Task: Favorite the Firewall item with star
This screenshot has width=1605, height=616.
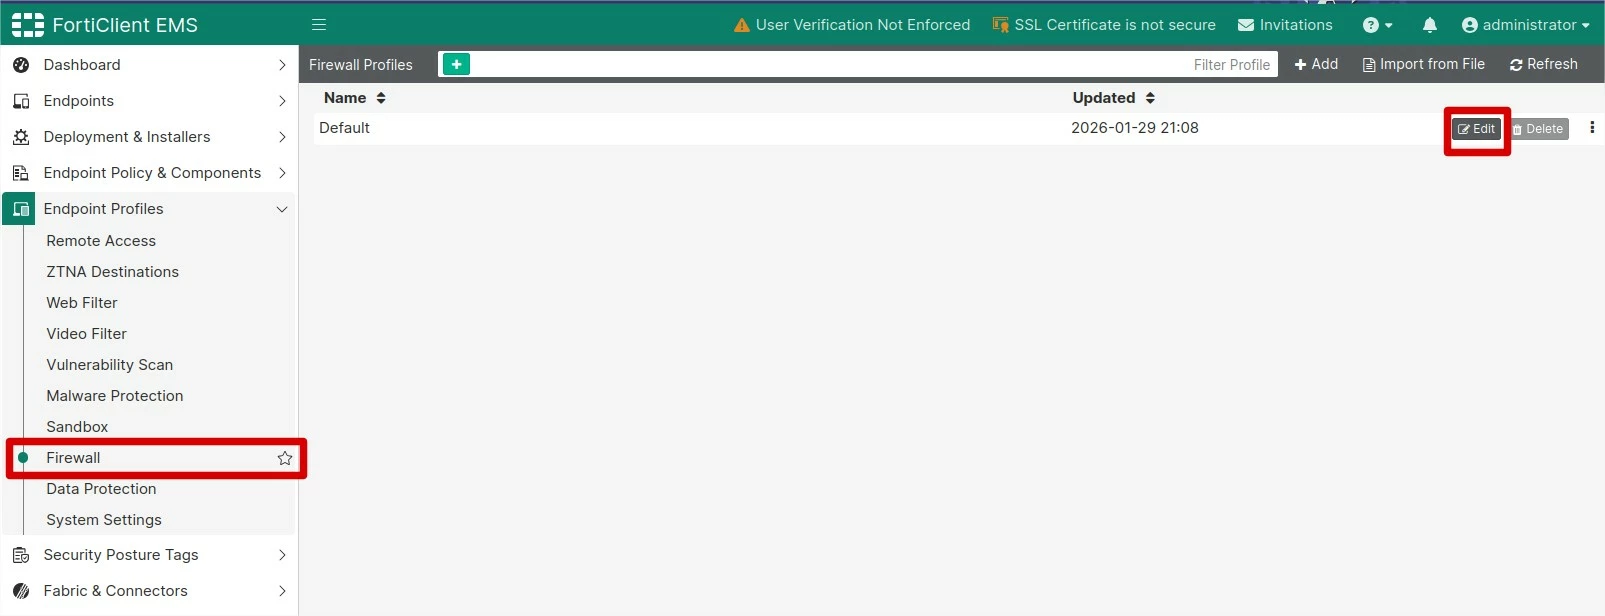Action: pyautogui.click(x=285, y=458)
